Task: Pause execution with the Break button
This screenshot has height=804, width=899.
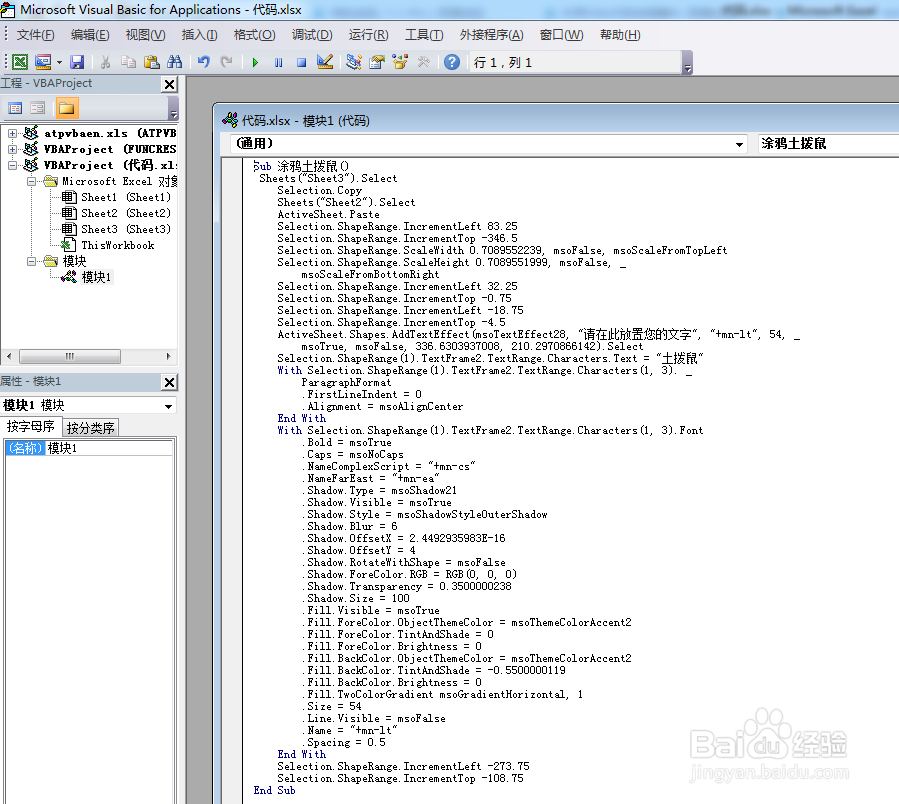Action: tap(278, 62)
